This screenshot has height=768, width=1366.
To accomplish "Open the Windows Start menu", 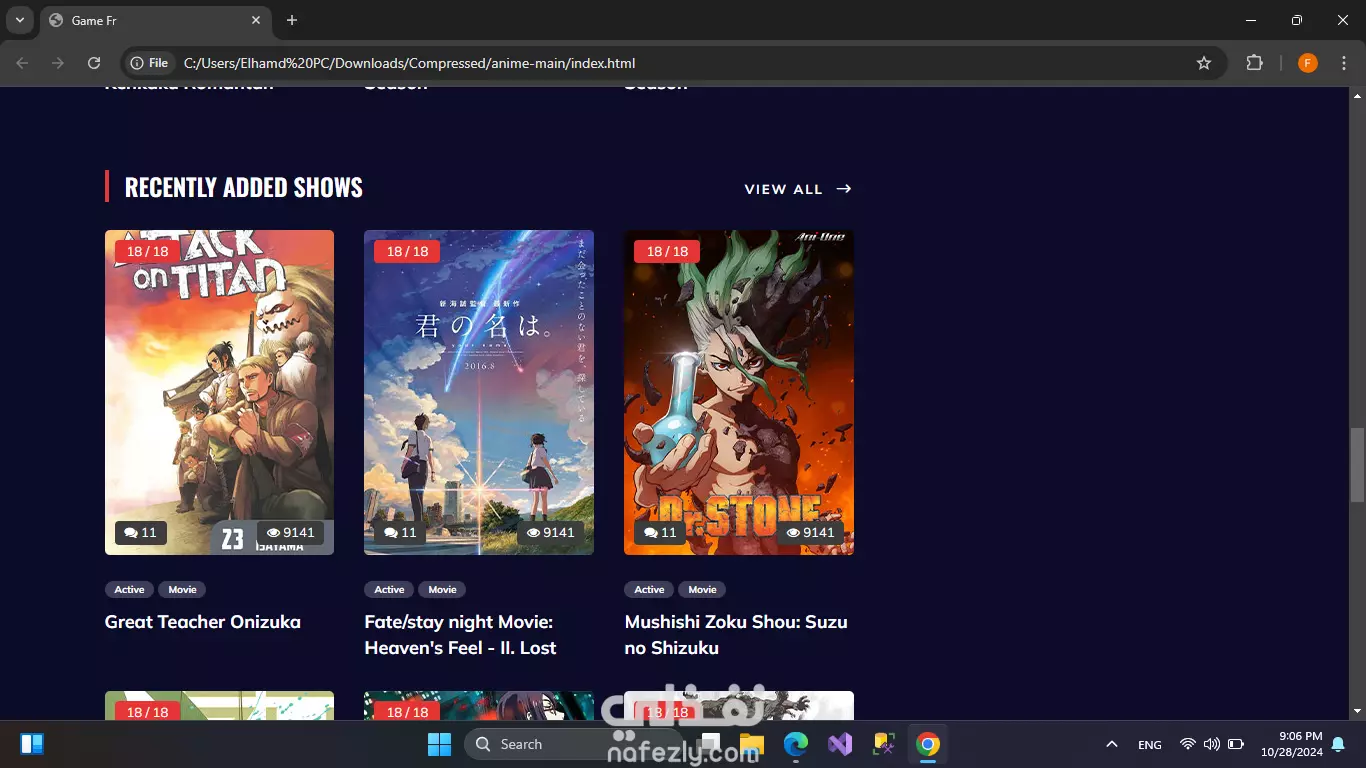I will (439, 744).
